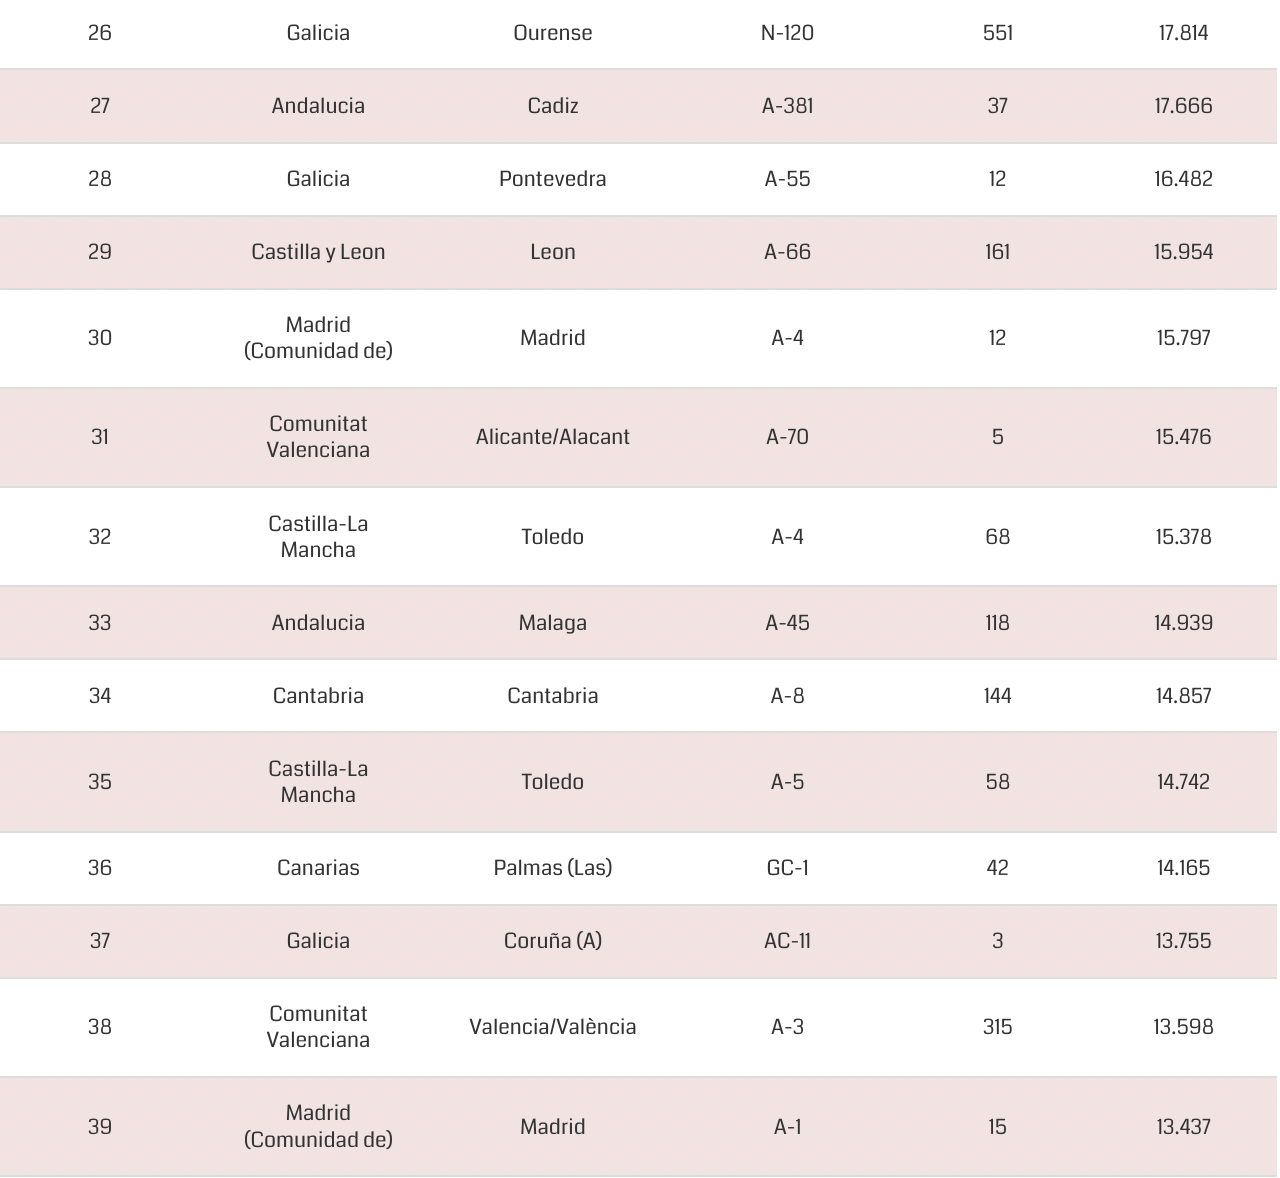The height and width of the screenshot is (1178, 1280).
Task: Click the Valencia/València province cell
Action: click(x=552, y=1027)
